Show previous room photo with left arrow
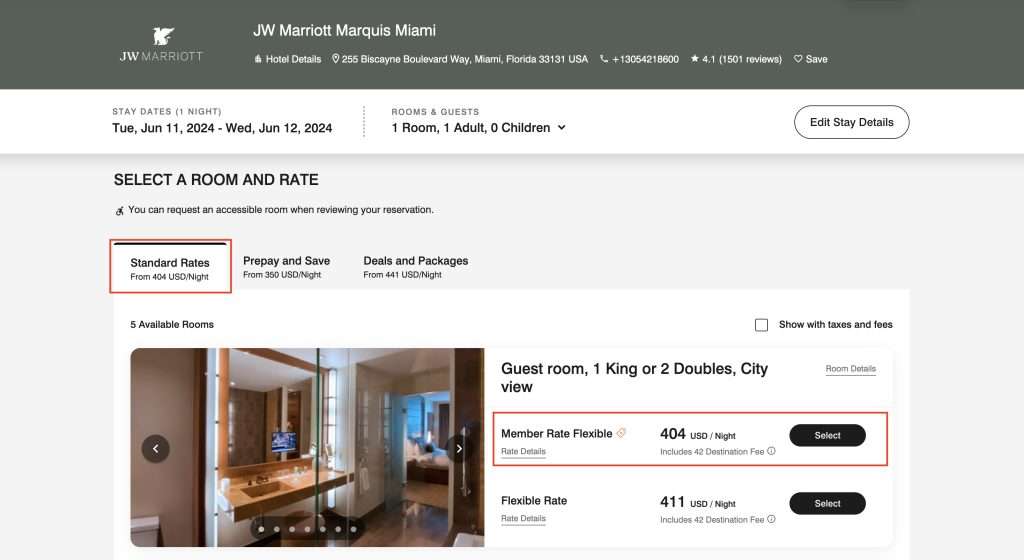 [155, 448]
